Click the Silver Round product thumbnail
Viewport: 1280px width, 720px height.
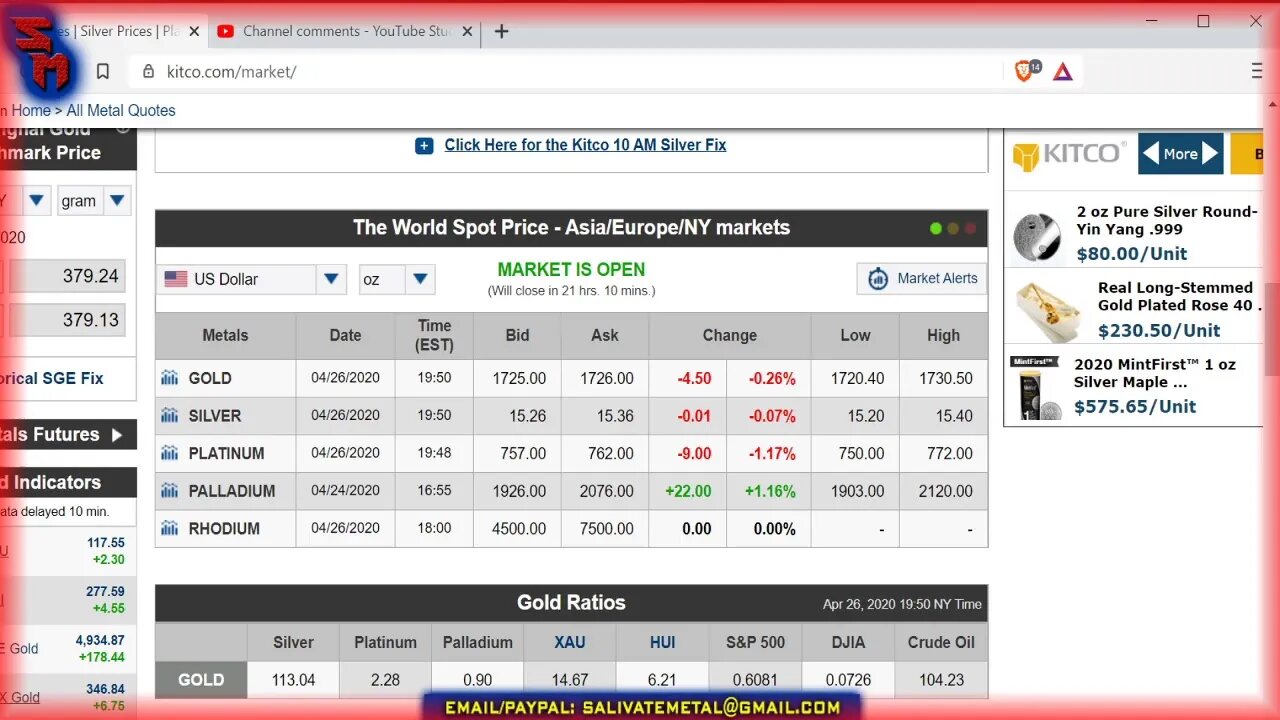point(1038,237)
